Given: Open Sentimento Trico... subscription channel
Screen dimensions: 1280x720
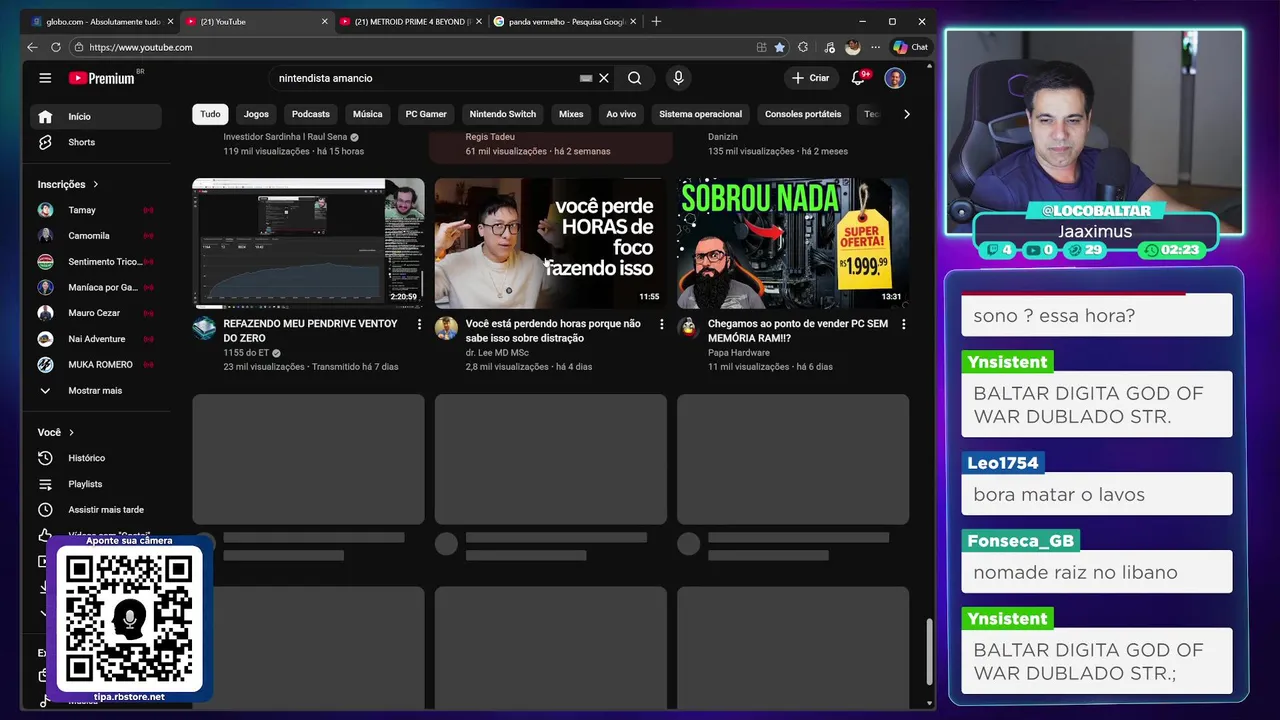Looking at the screenshot, I should pyautogui.click(x=96, y=262).
